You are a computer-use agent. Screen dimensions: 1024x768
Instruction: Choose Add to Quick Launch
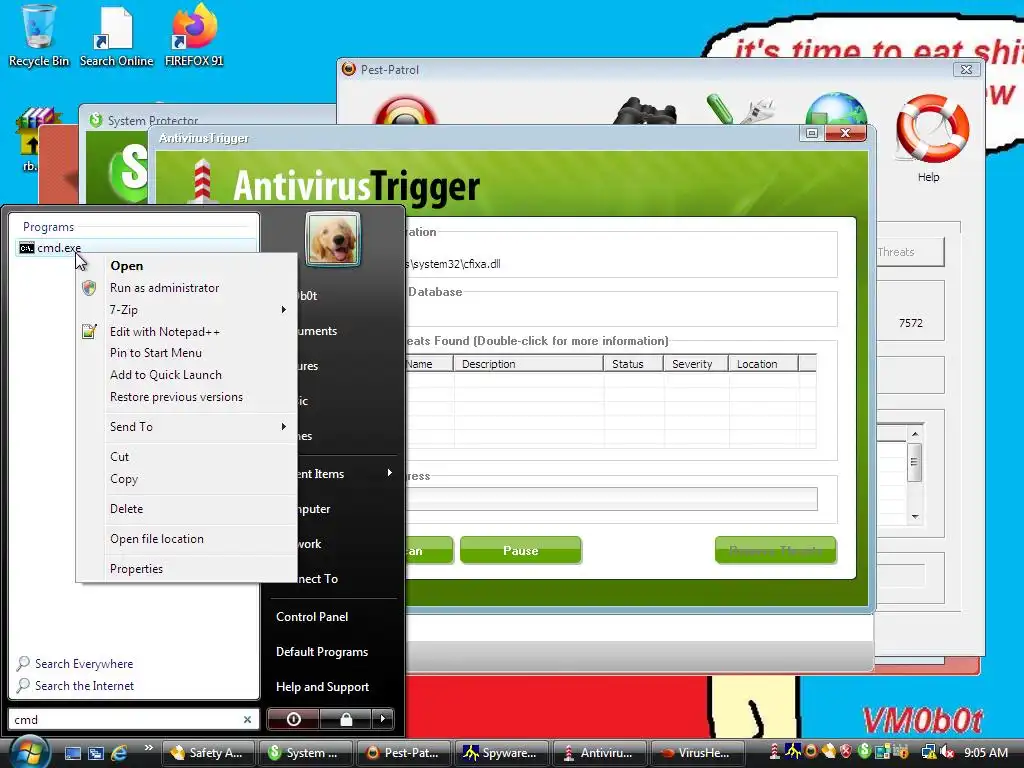click(186, 375)
